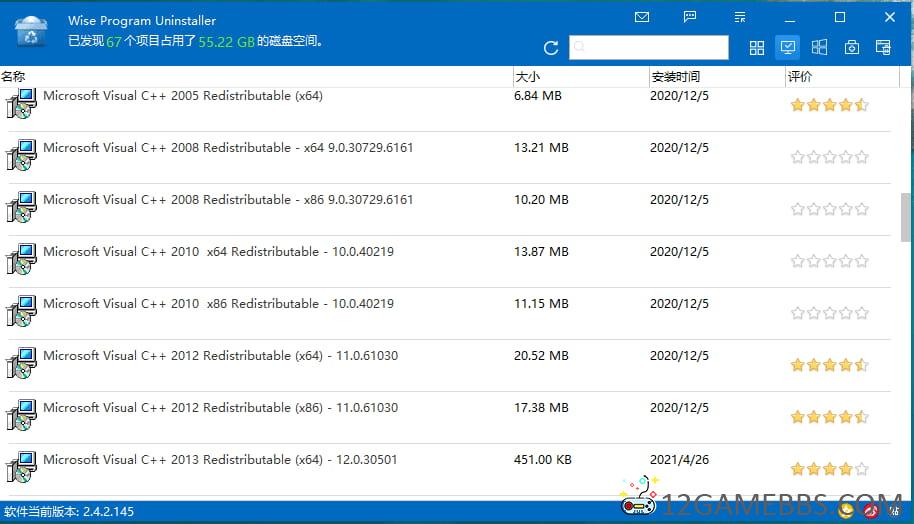The image size is (914, 524).
Task: Click star rating for Visual C++ 2012 (x86)
Action: [x=829, y=417]
